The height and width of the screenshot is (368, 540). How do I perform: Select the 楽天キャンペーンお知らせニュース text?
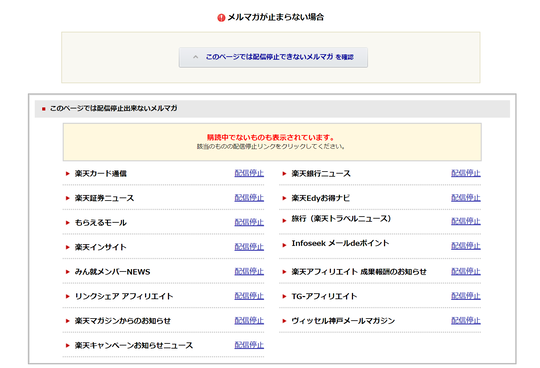click(x=134, y=345)
